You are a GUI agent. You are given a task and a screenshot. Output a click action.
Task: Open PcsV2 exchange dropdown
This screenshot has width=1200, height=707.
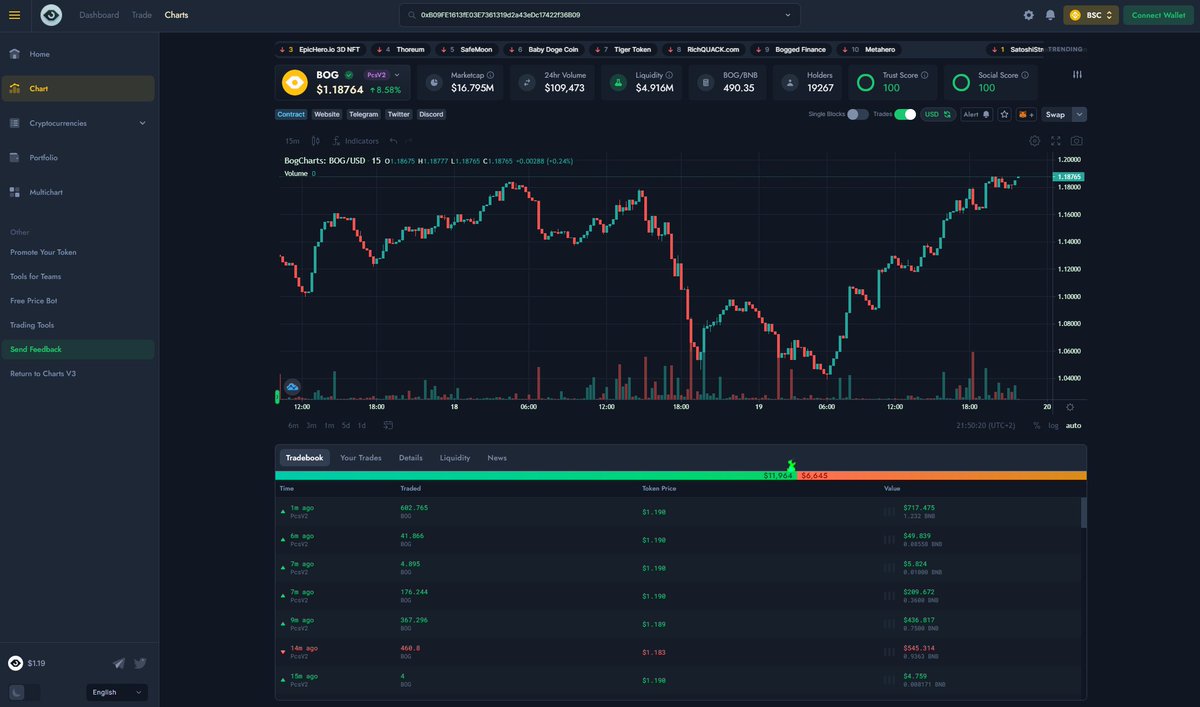pos(383,75)
